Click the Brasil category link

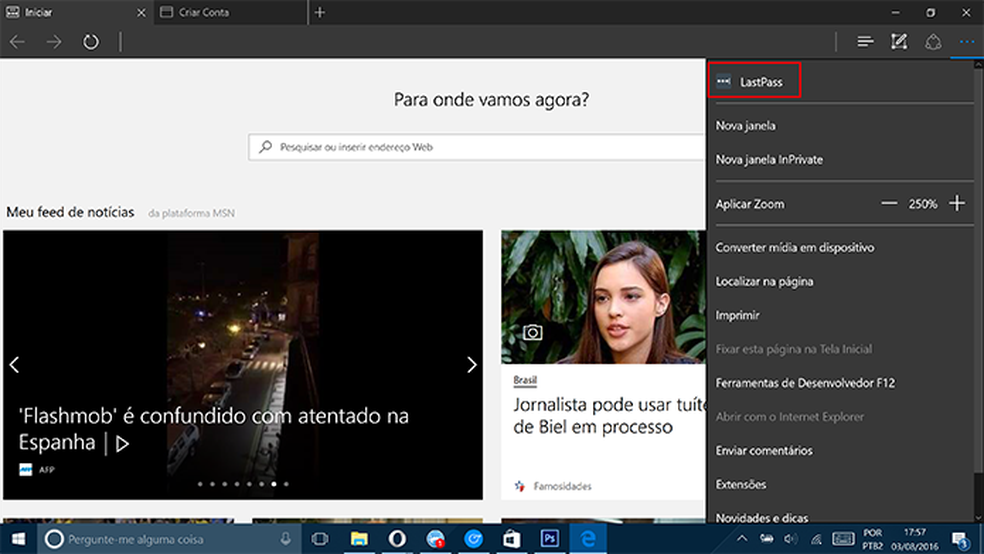525,380
